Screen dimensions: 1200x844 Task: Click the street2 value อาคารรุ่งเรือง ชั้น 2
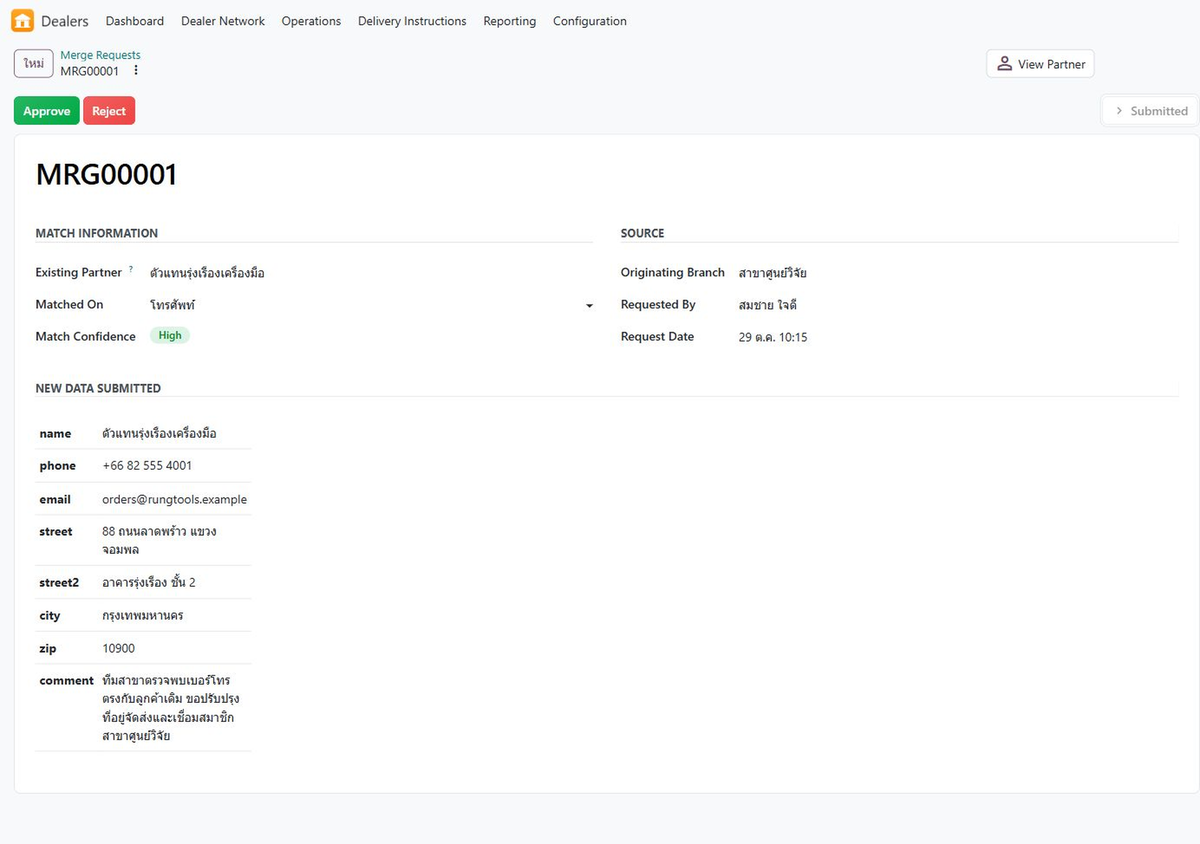pos(149,582)
